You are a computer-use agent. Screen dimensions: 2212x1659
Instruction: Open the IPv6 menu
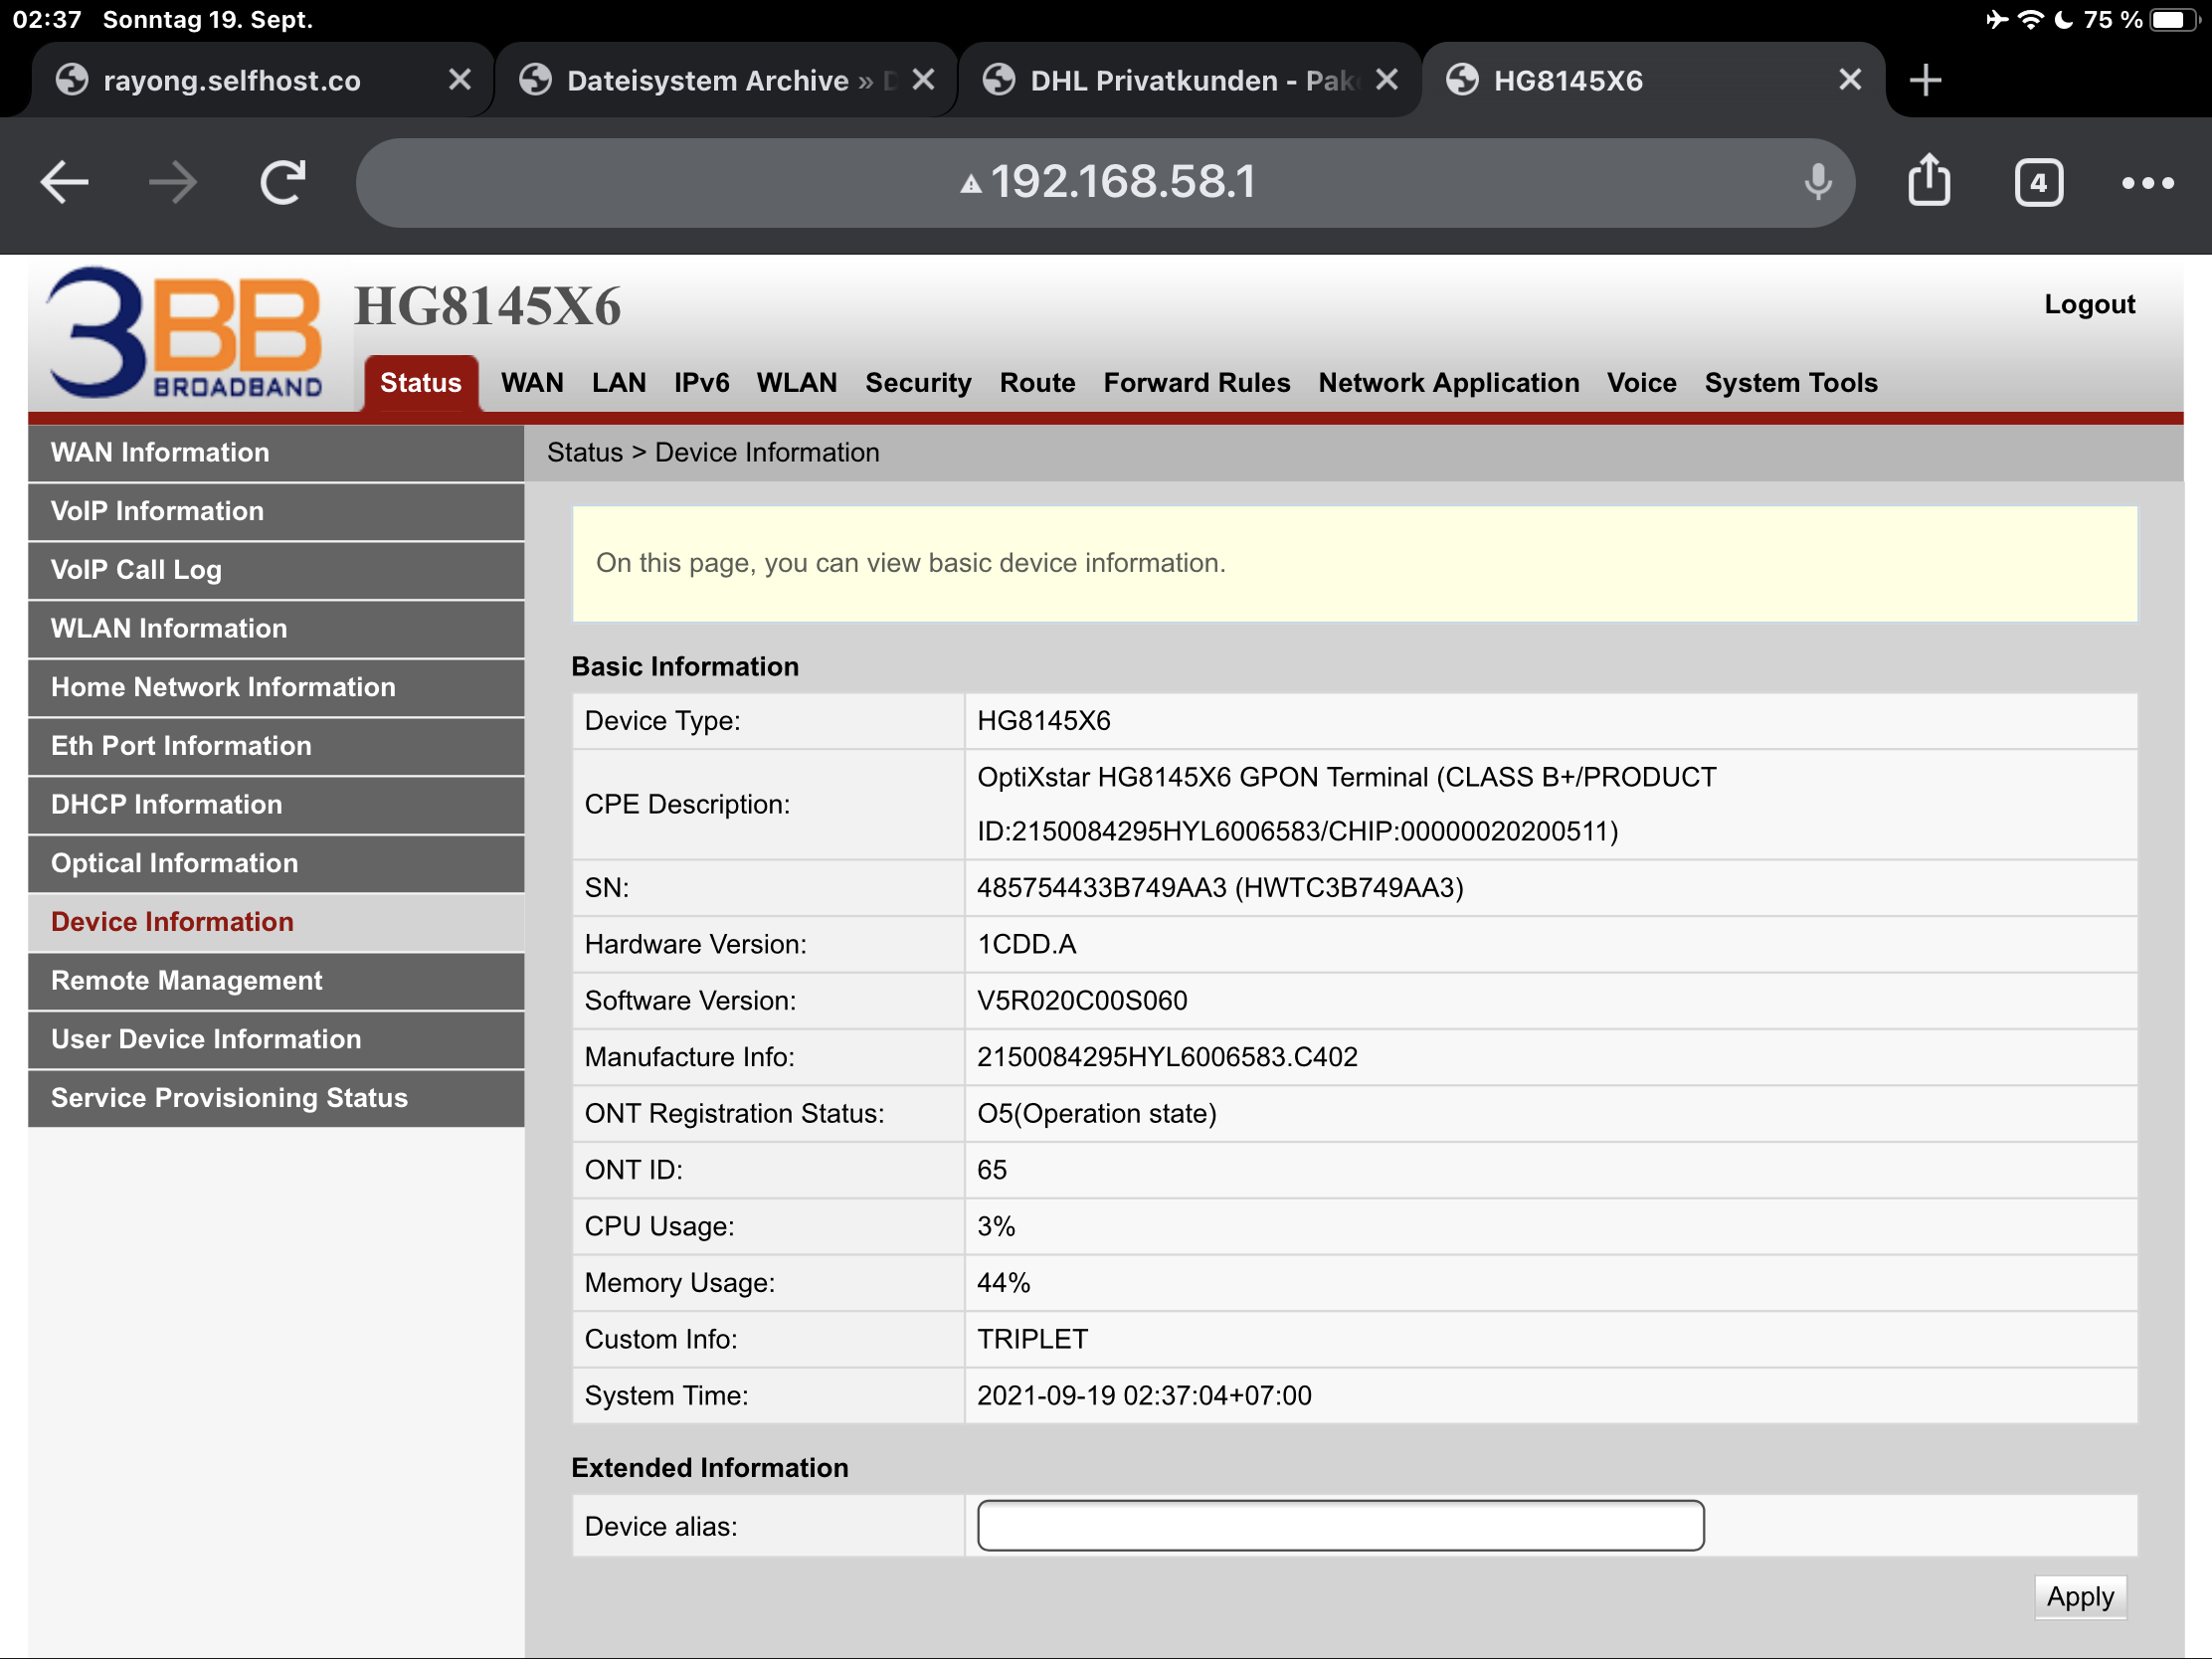point(701,383)
